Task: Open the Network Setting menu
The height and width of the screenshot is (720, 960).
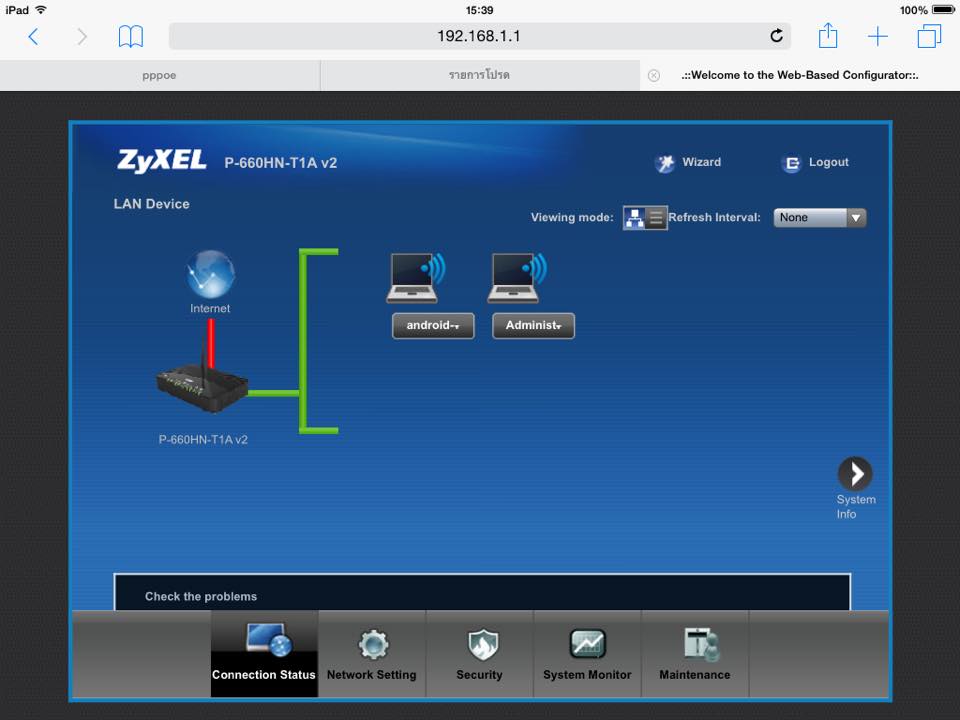Action: coord(372,654)
